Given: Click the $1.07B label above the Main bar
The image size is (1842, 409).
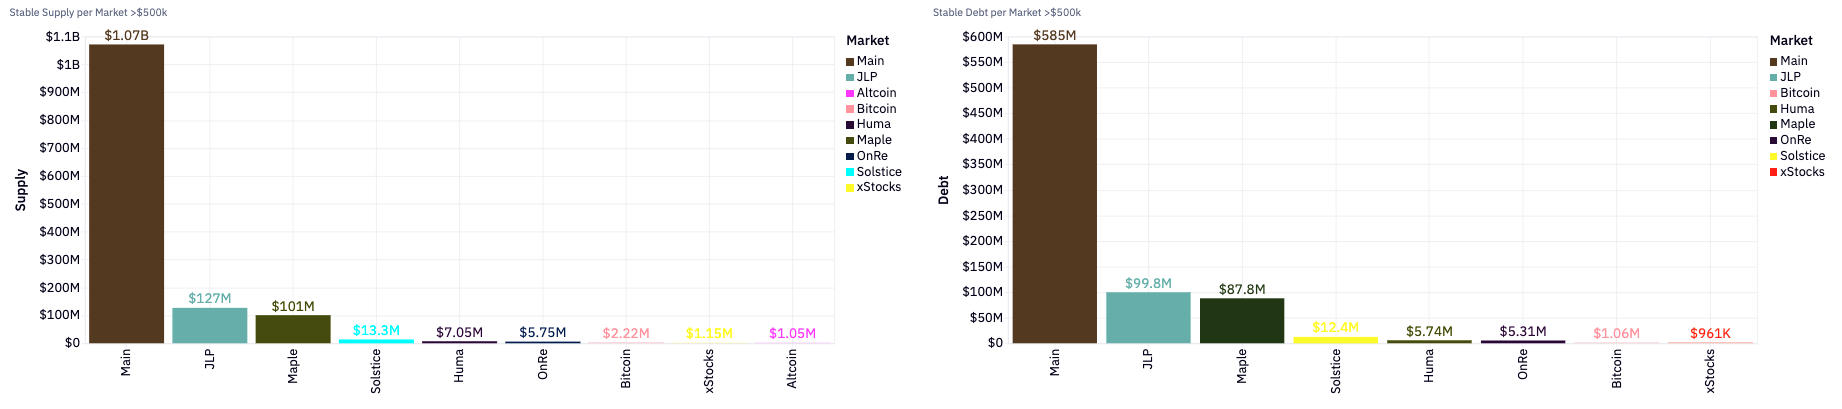Looking at the screenshot, I should pyautogui.click(x=126, y=35).
